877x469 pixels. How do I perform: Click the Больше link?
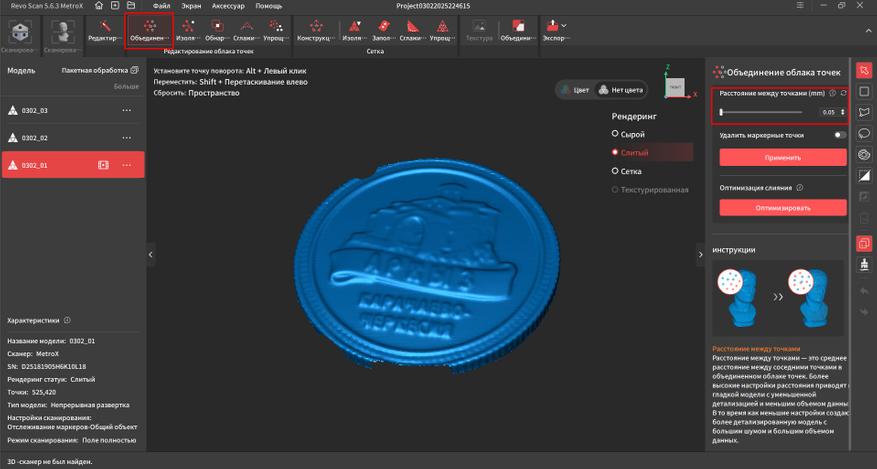126,86
